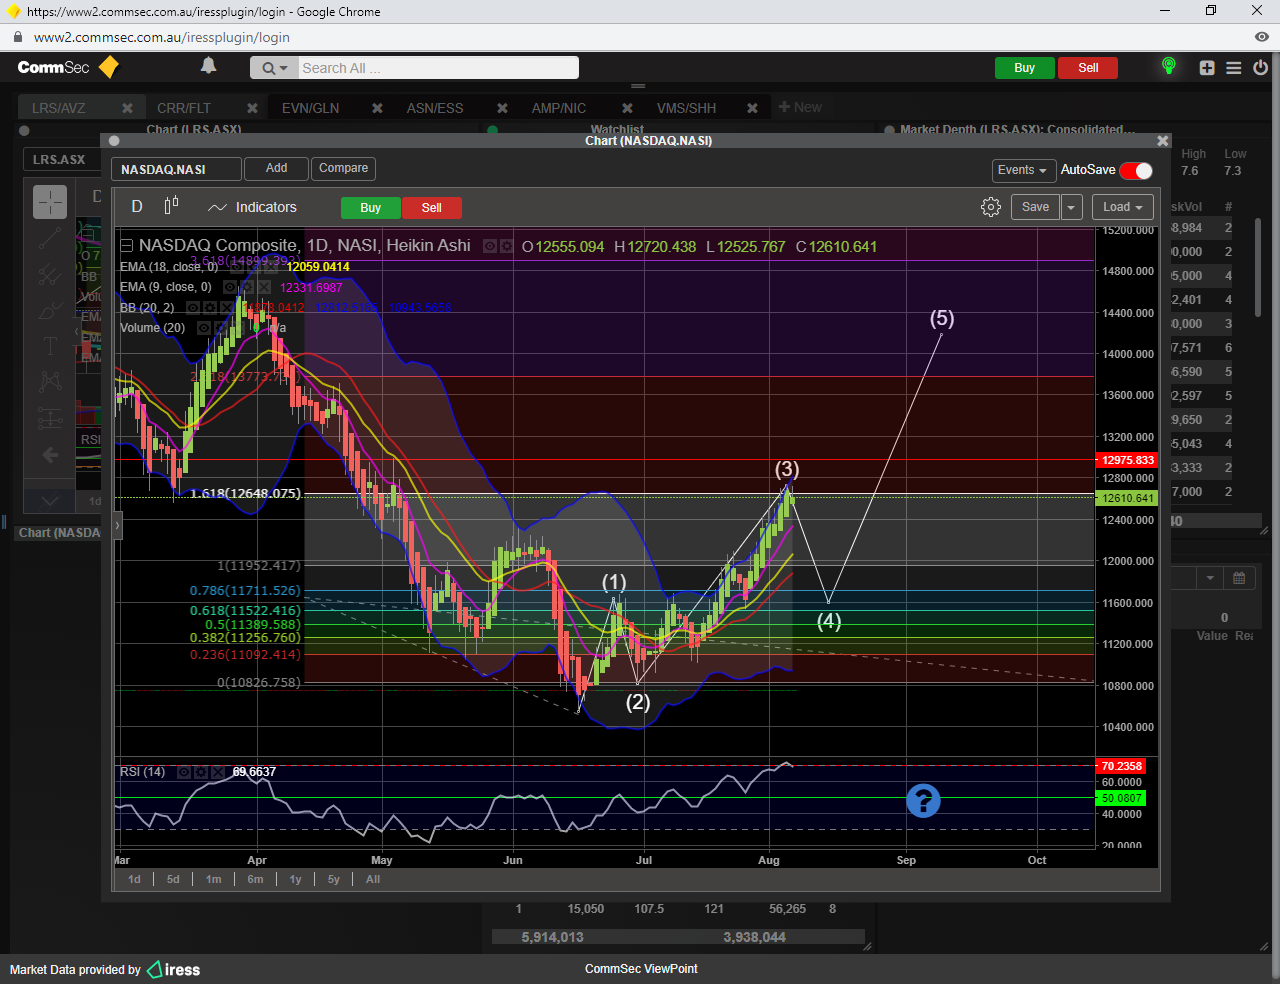Switch to the AMP/NIC tab
Image resolution: width=1280 pixels, height=984 pixels.
[x=558, y=108]
